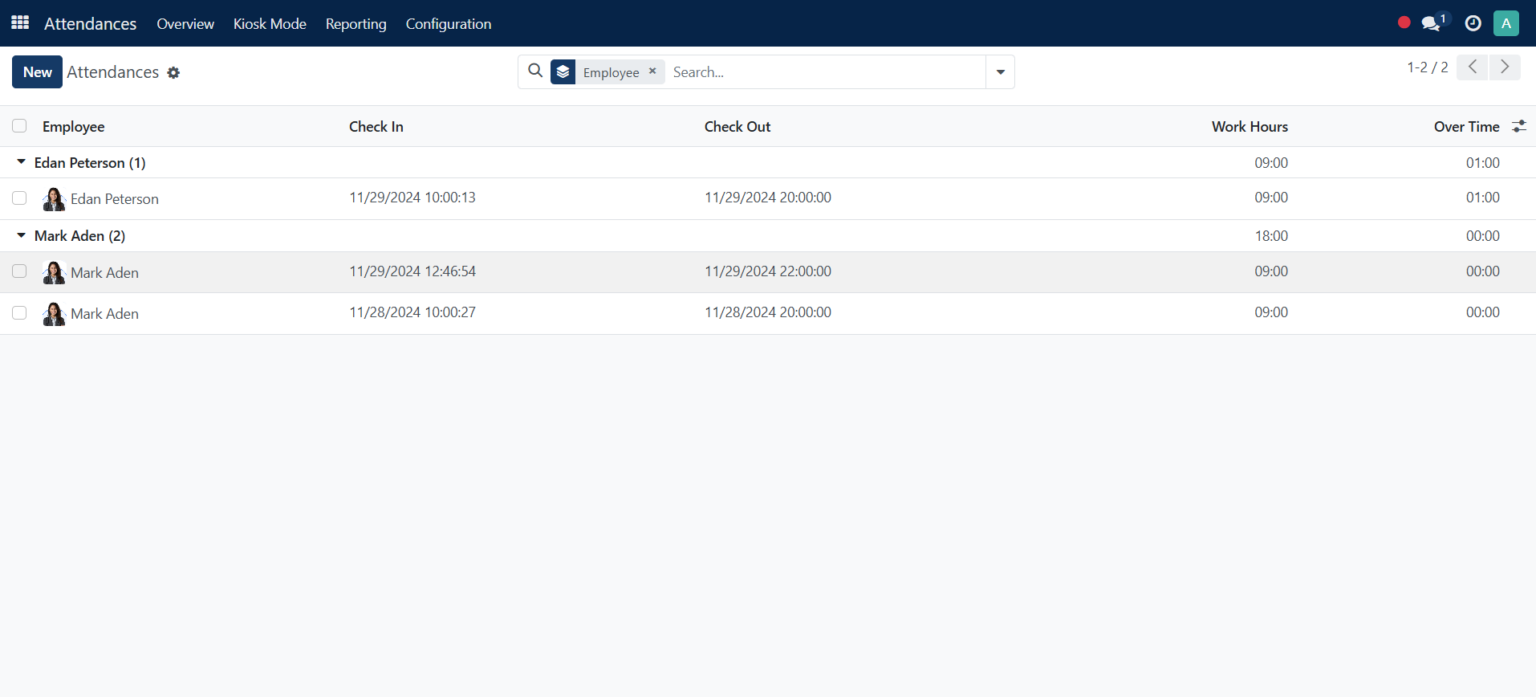Switch to Kiosk Mode
This screenshot has width=1536, height=697.
(x=270, y=23)
